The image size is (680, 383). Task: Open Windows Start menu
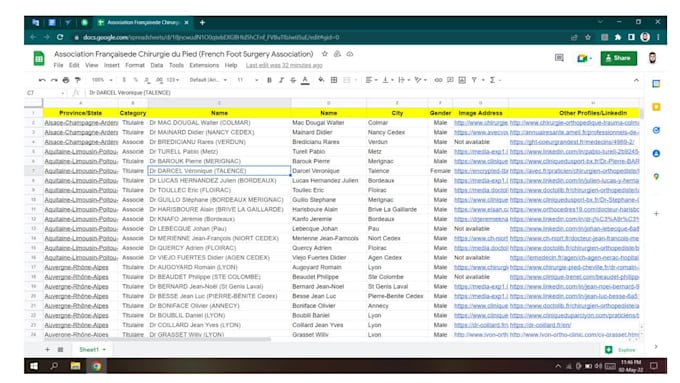[x=34, y=366]
